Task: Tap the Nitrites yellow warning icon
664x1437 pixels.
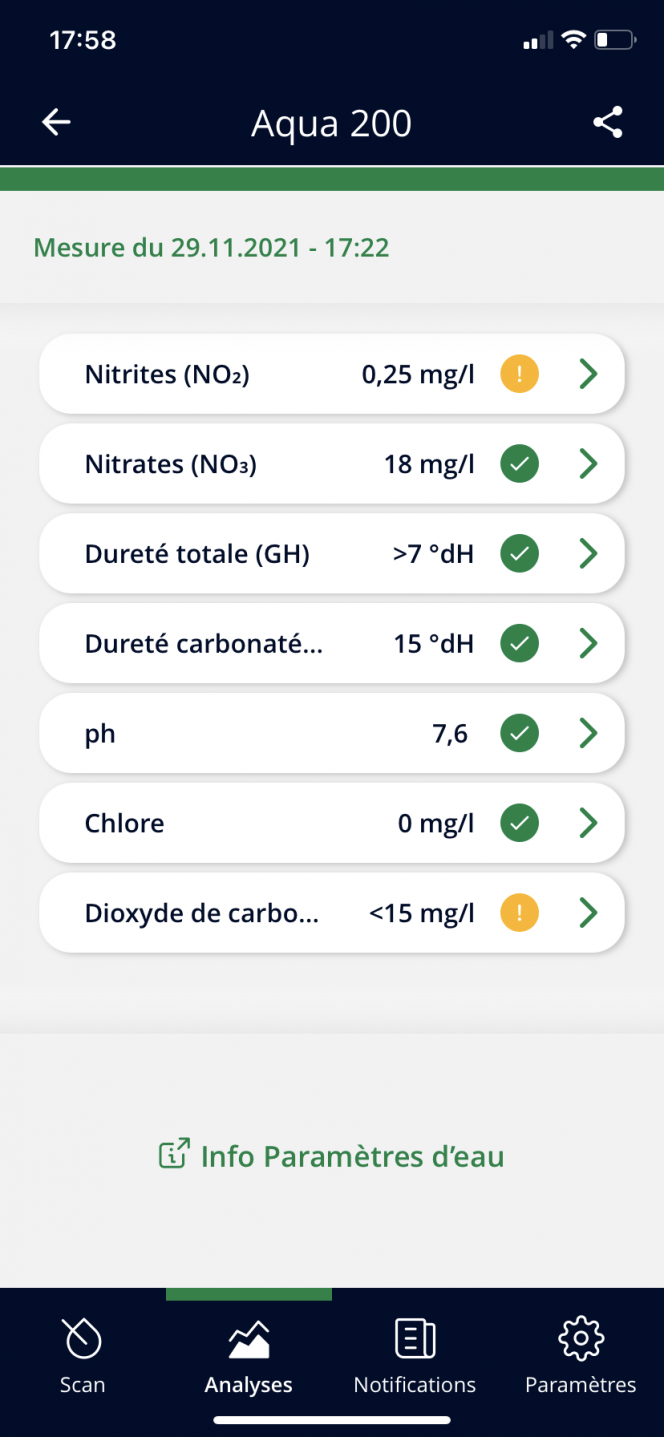Action: point(519,374)
